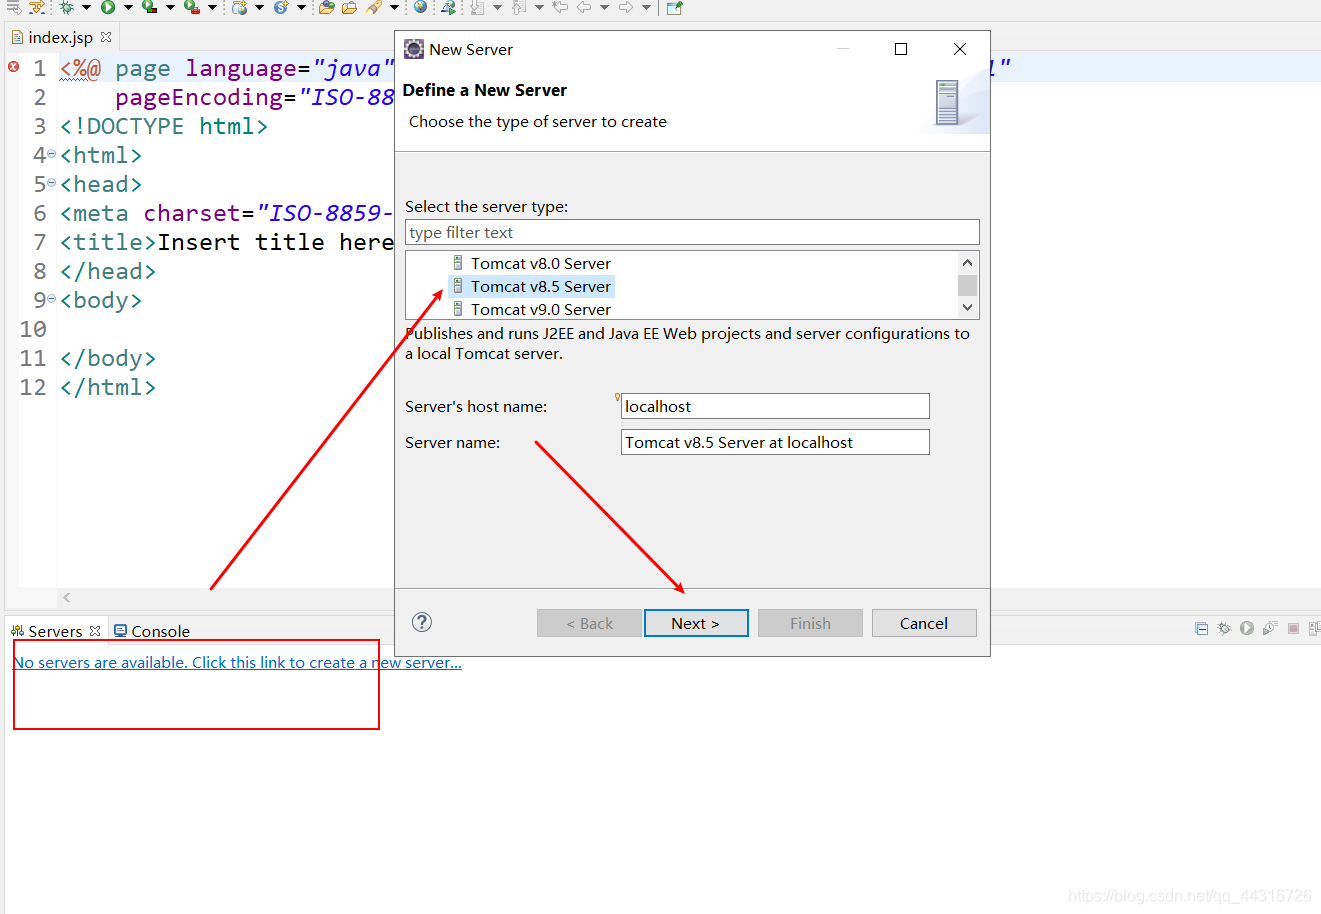This screenshot has height=914, width=1321.
Task: Open the External Tools dropdown arrow
Action: pyautogui.click(x=212, y=7)
